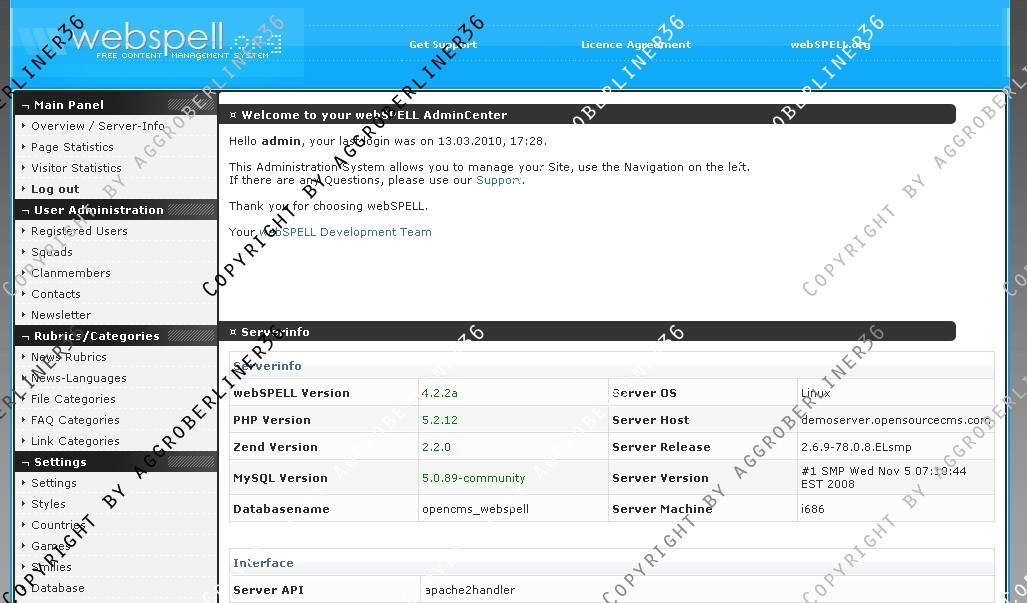Open Contacts in sidebar

pyautogui.click(x=56, y=294)
